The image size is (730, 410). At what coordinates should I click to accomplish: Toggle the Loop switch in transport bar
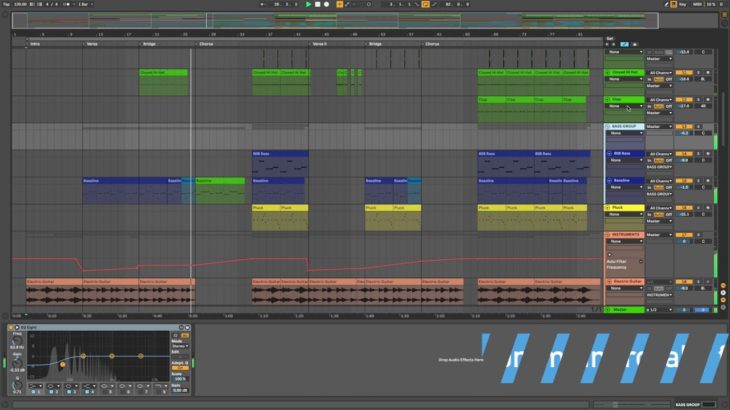click(425, 4)
